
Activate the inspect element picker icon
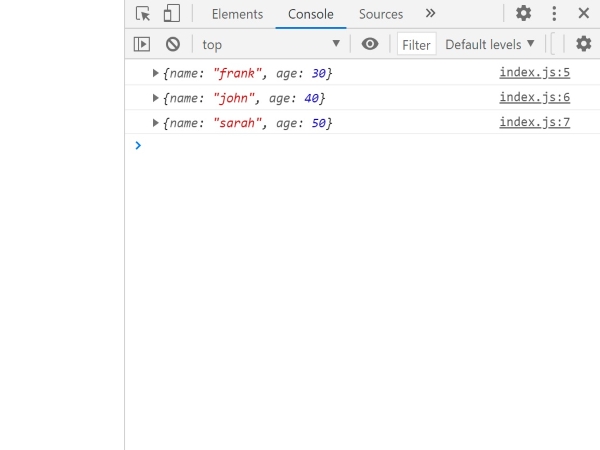(143, 14)
